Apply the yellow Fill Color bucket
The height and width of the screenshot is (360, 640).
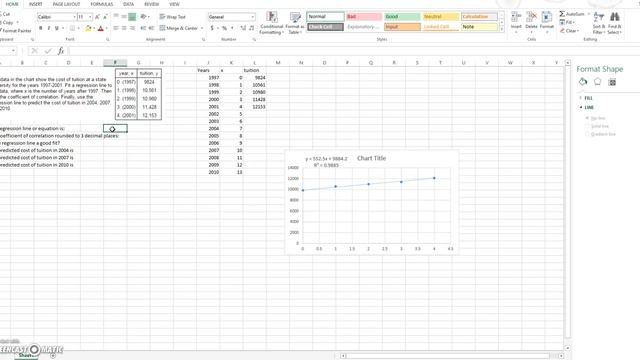(x=88, y=28)
